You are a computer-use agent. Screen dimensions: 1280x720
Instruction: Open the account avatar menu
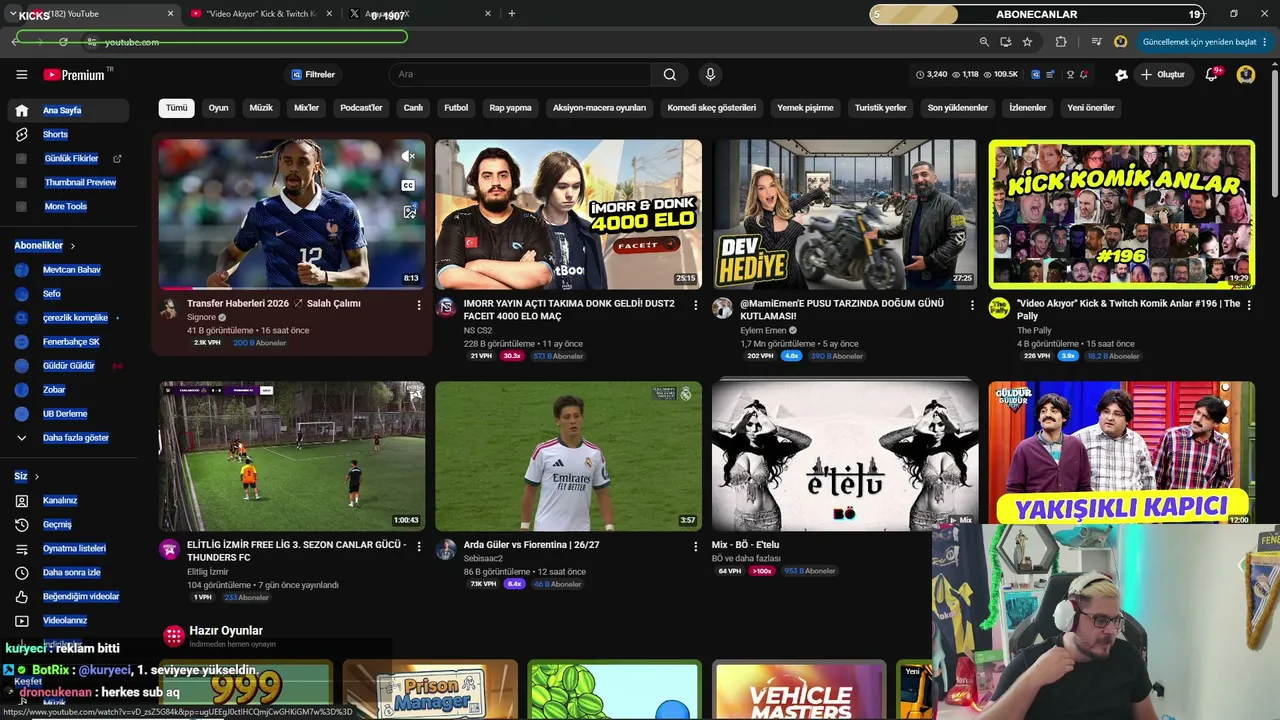[1246, 74]
